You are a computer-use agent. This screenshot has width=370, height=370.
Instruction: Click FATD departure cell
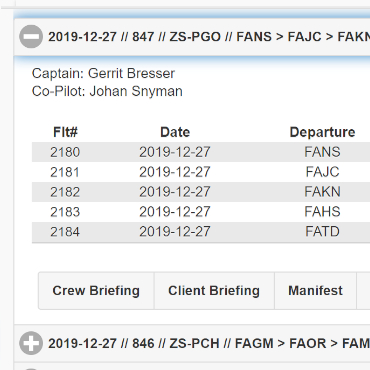click(x=322, y=232)
